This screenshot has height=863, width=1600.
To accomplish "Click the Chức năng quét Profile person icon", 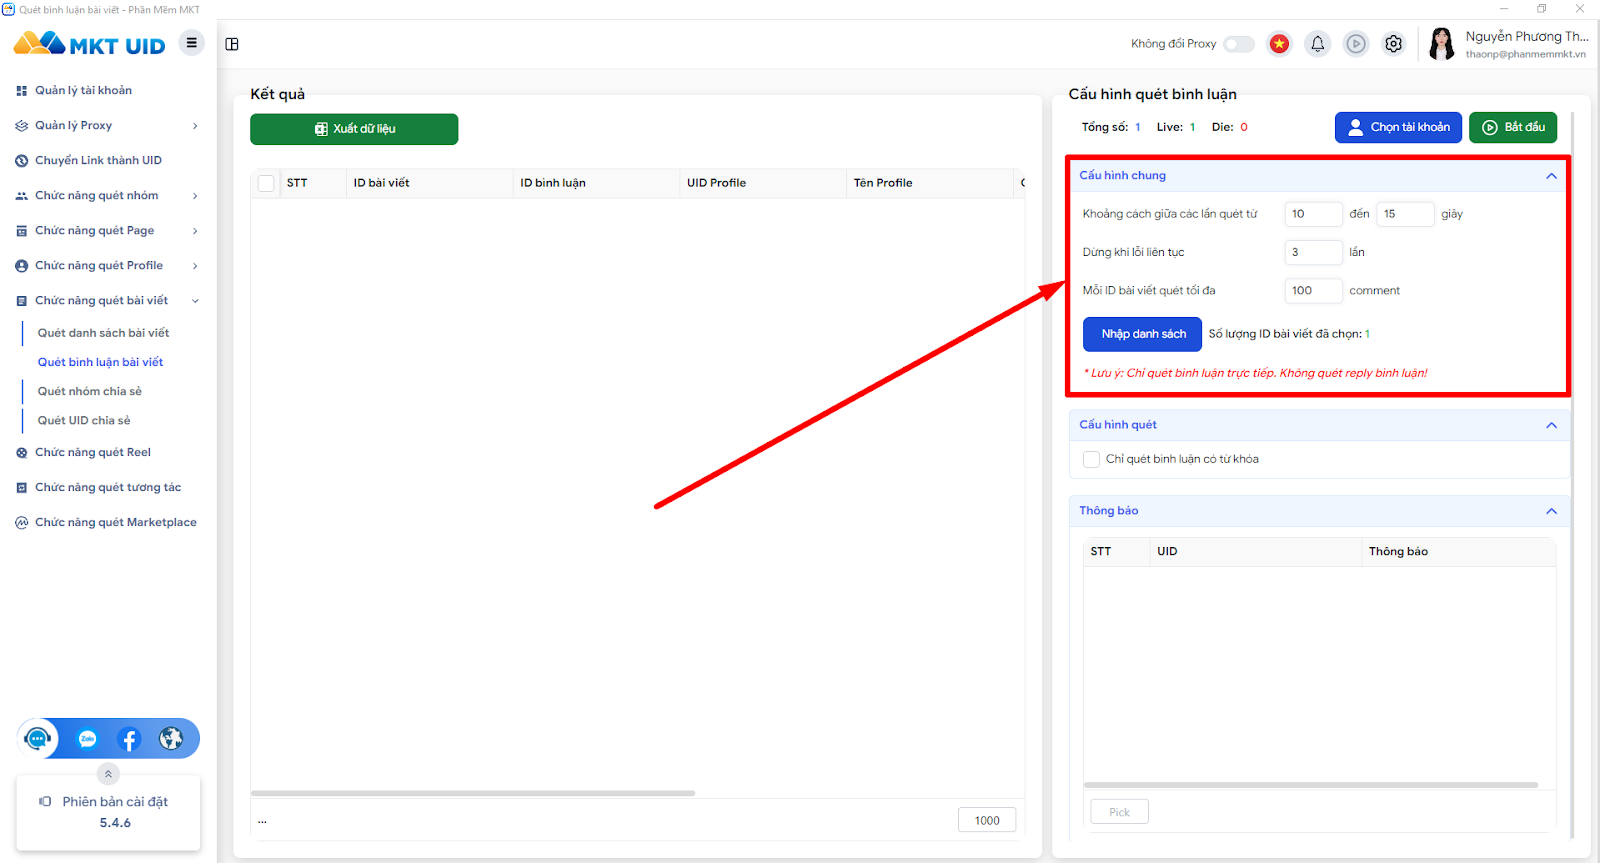I will (22, 266).
